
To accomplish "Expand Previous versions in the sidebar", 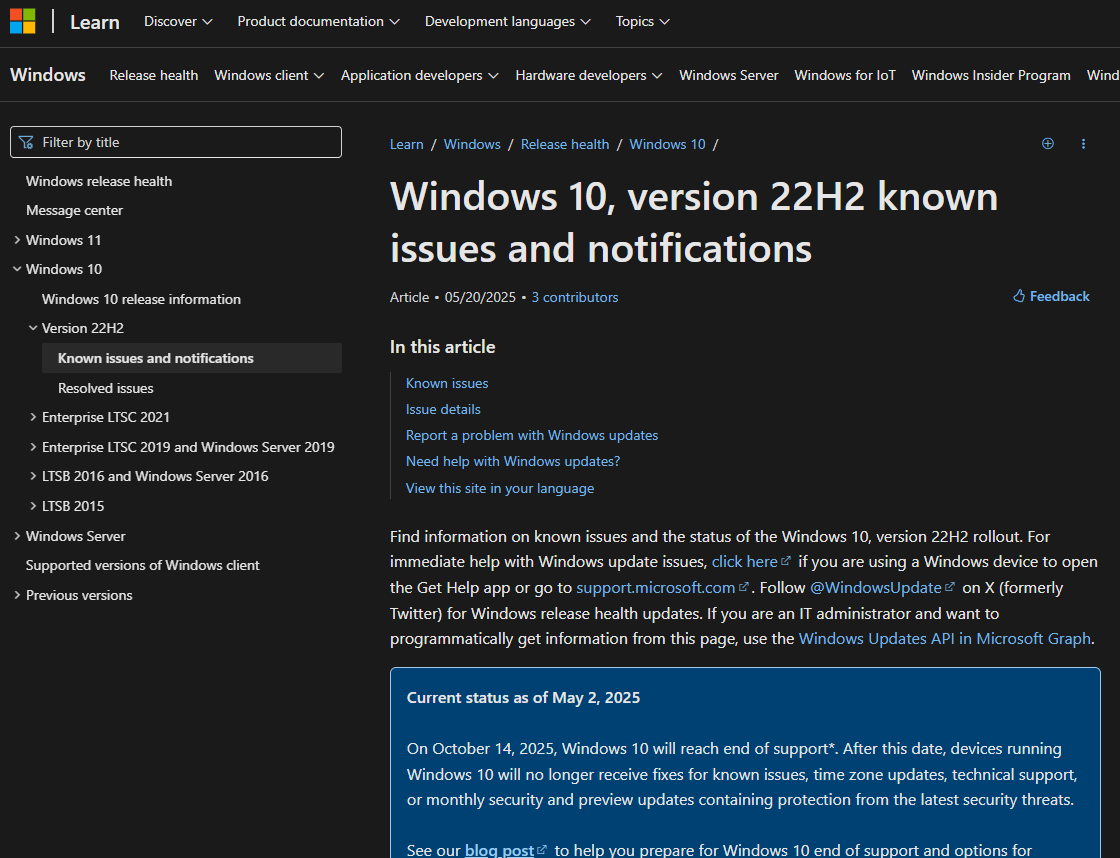I will [x=17, y=594].
